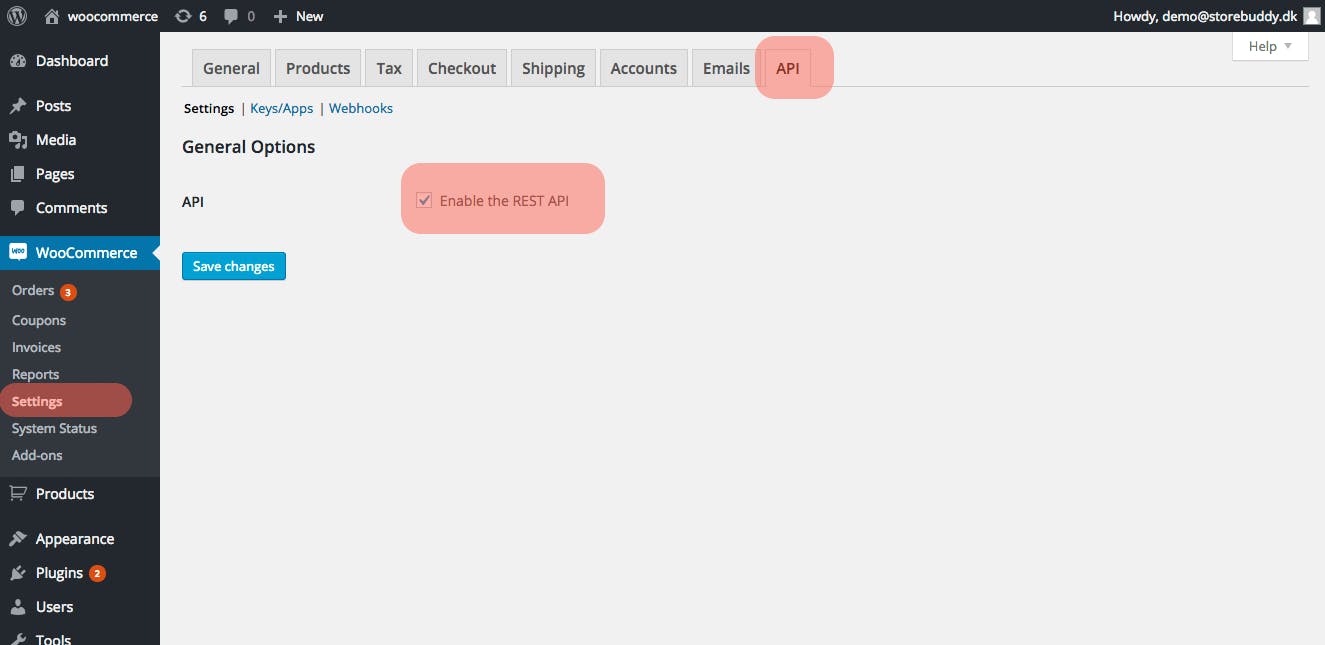1325x645 pixels.
Task: Select the Shipping tab
Action: [553, 68]
